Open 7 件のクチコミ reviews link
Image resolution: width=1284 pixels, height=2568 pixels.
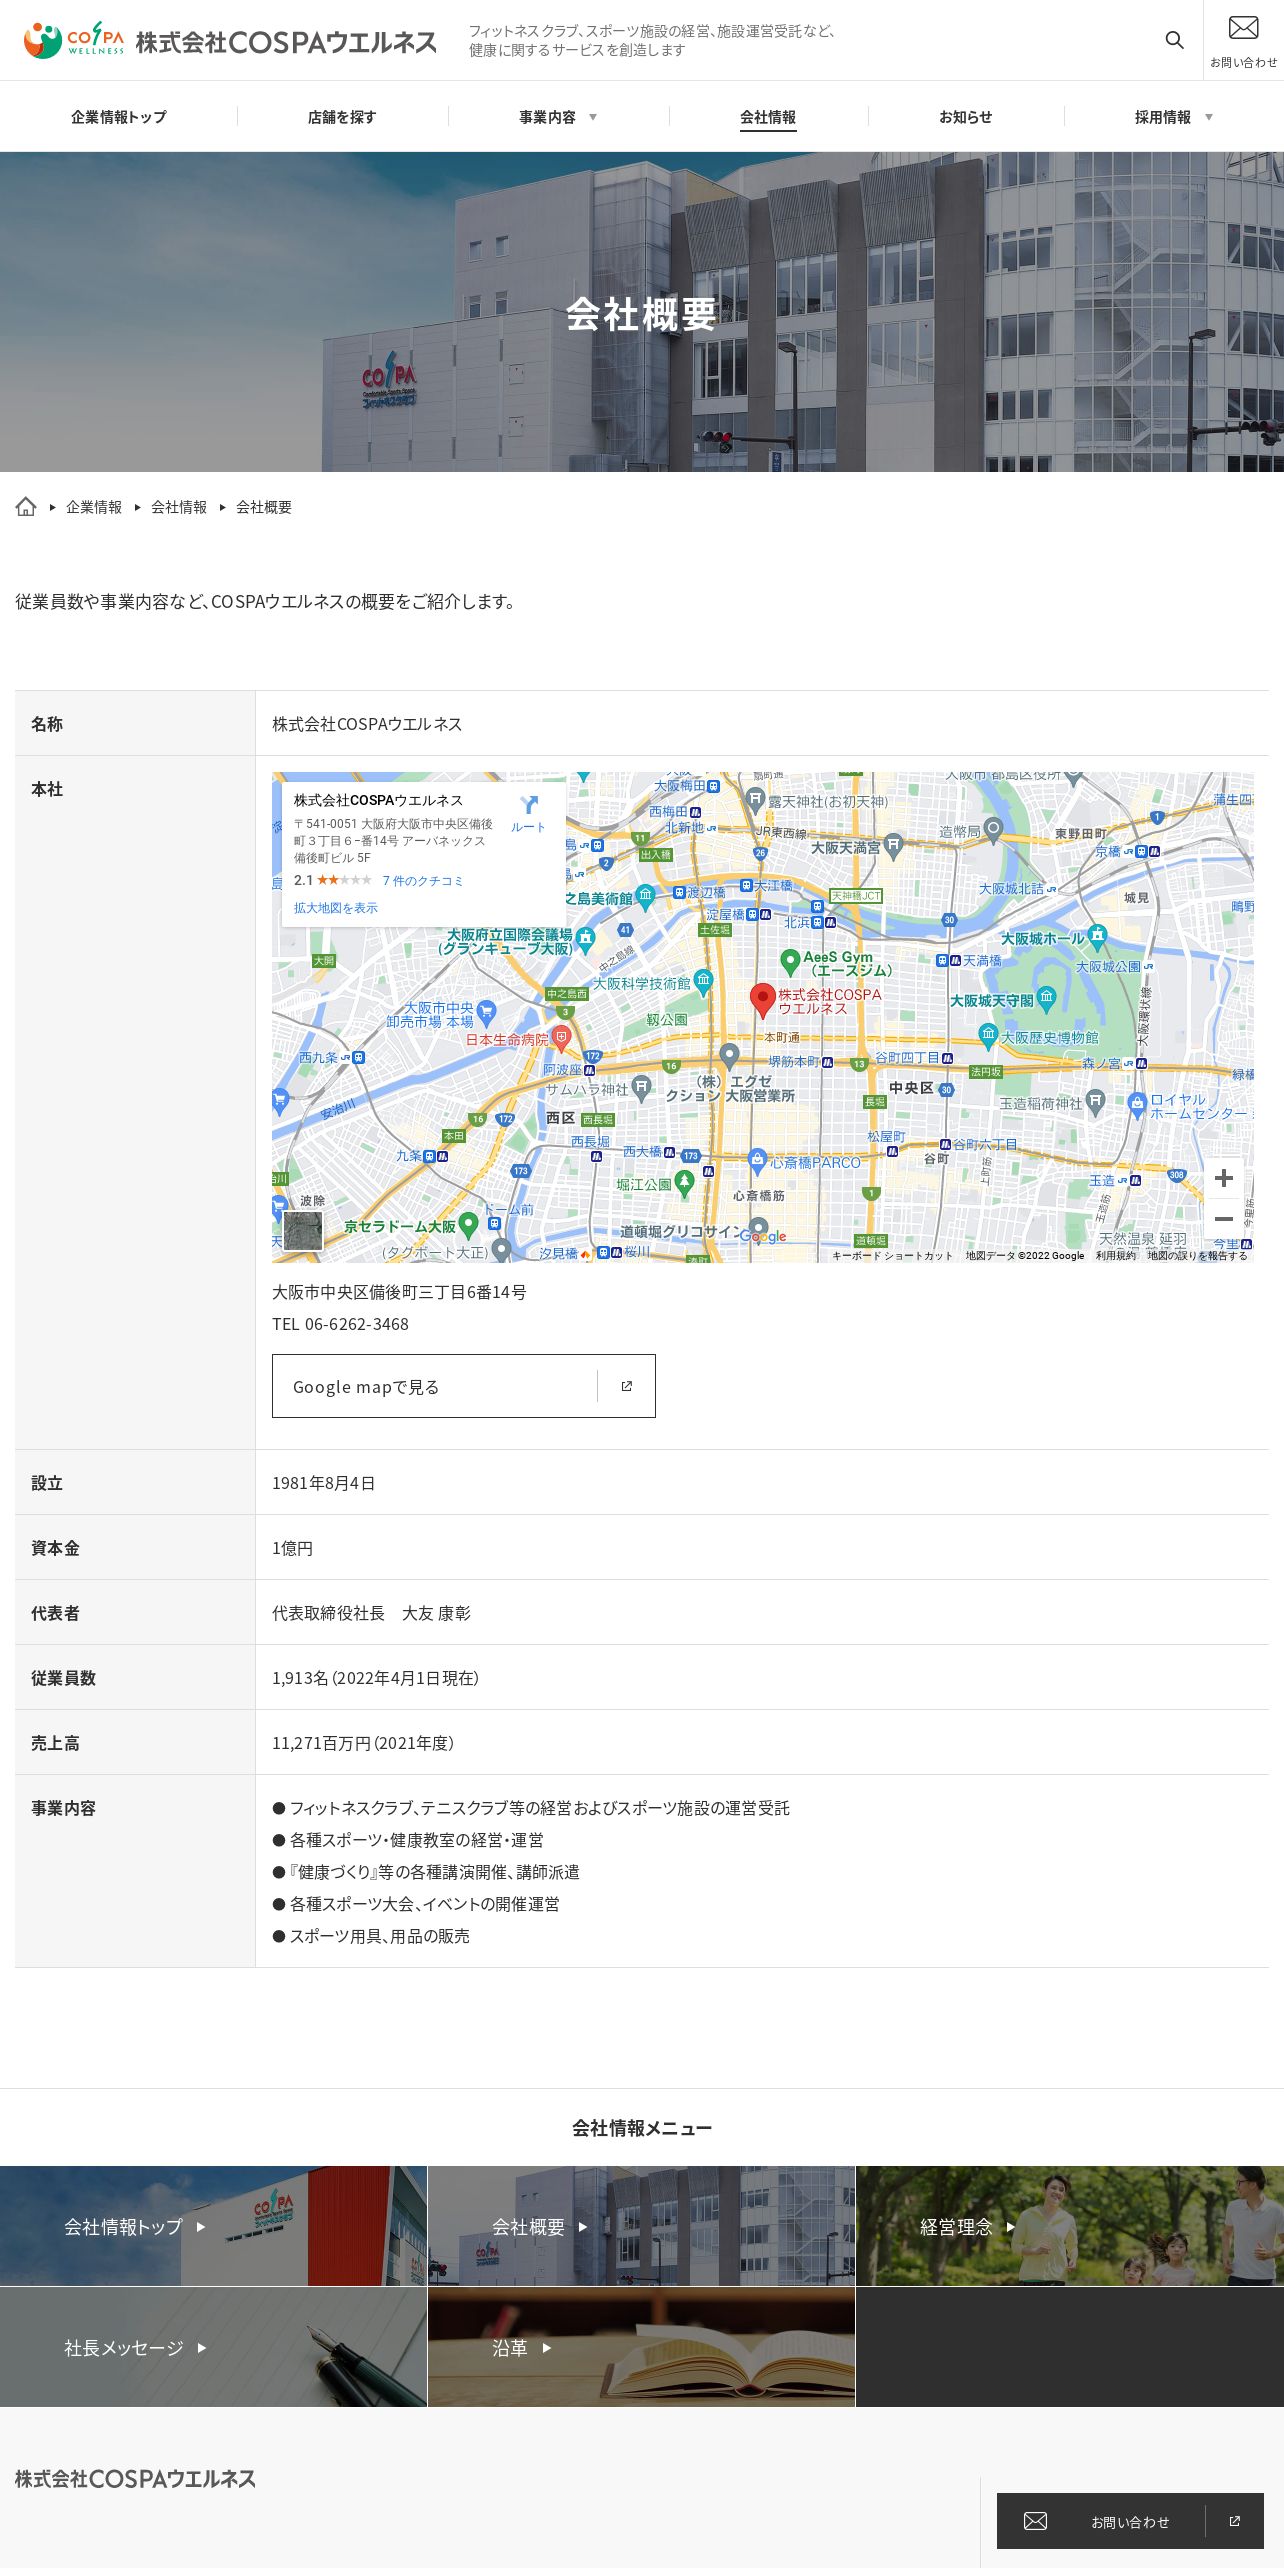(423, 881)
